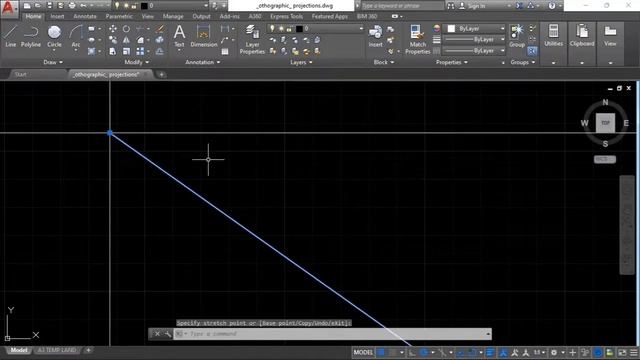Viewport: 640px width, 360px height.
Task: Toggle hardware acceleration in status bar
Action: pyautogui.click(x=598, y=352)
